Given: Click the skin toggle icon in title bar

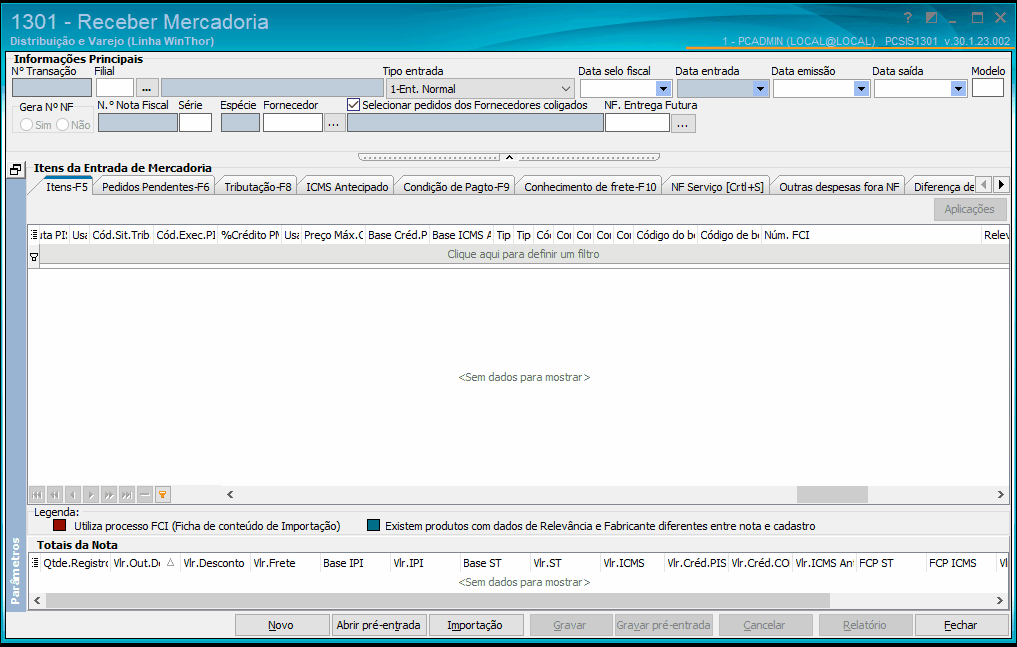Looking at the screenshot, I should (931, 18).
